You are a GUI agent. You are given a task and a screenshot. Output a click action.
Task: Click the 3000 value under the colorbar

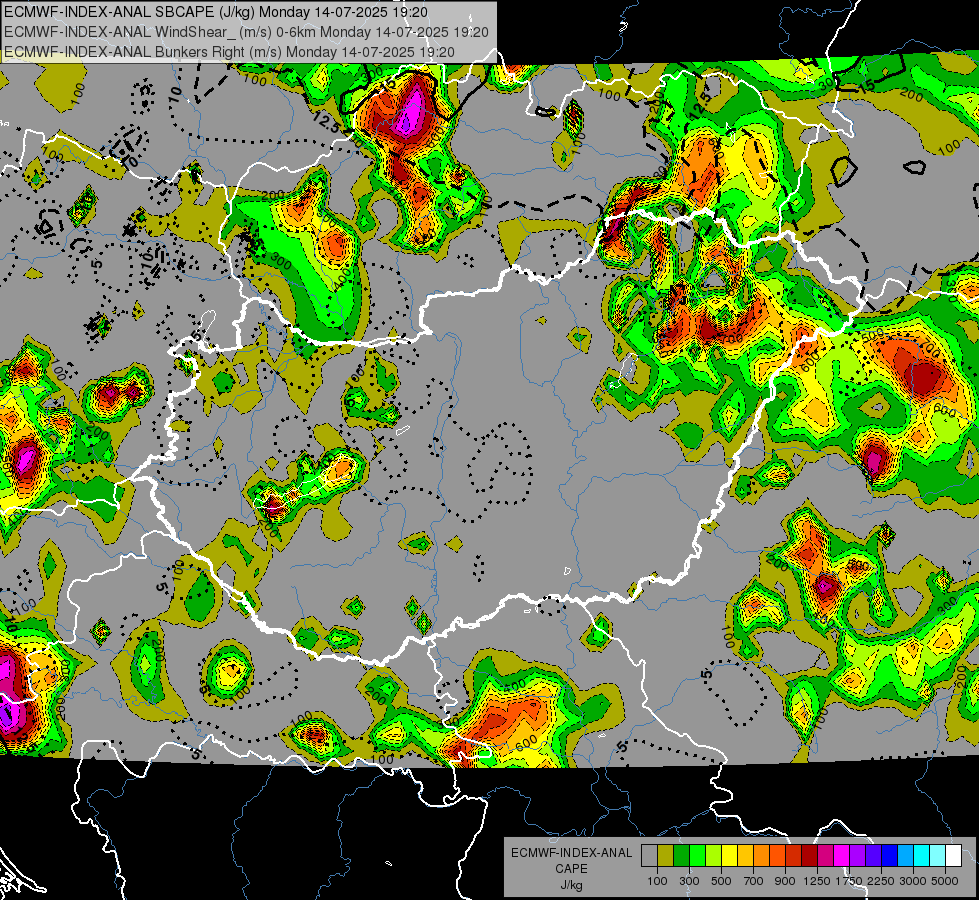pos(912,881)
